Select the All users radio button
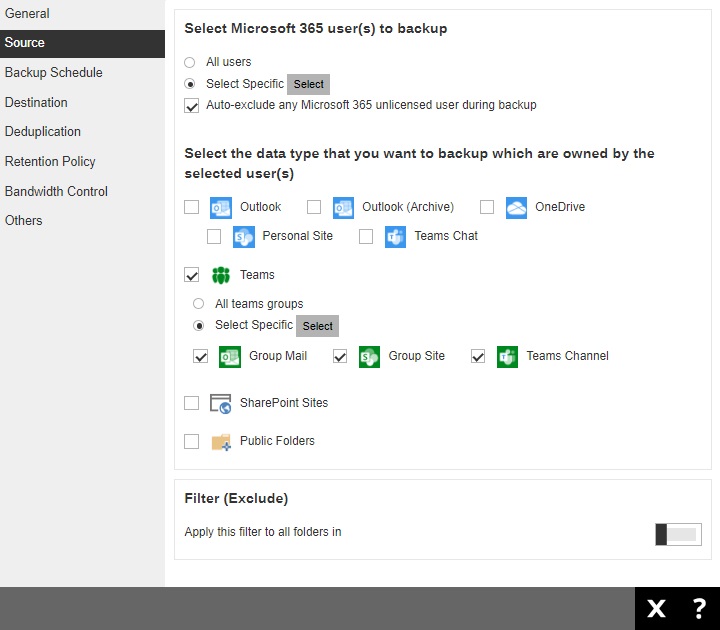Image resolution: width=720 pixels, height=630 pixels. [190, 62]
